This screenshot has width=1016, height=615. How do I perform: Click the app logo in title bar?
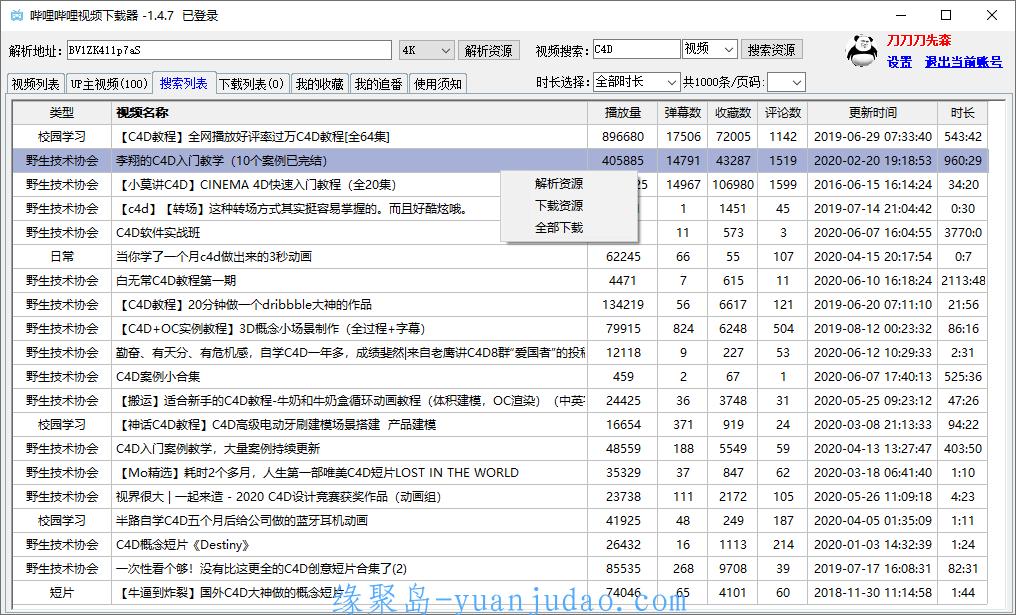coord(17,15)
